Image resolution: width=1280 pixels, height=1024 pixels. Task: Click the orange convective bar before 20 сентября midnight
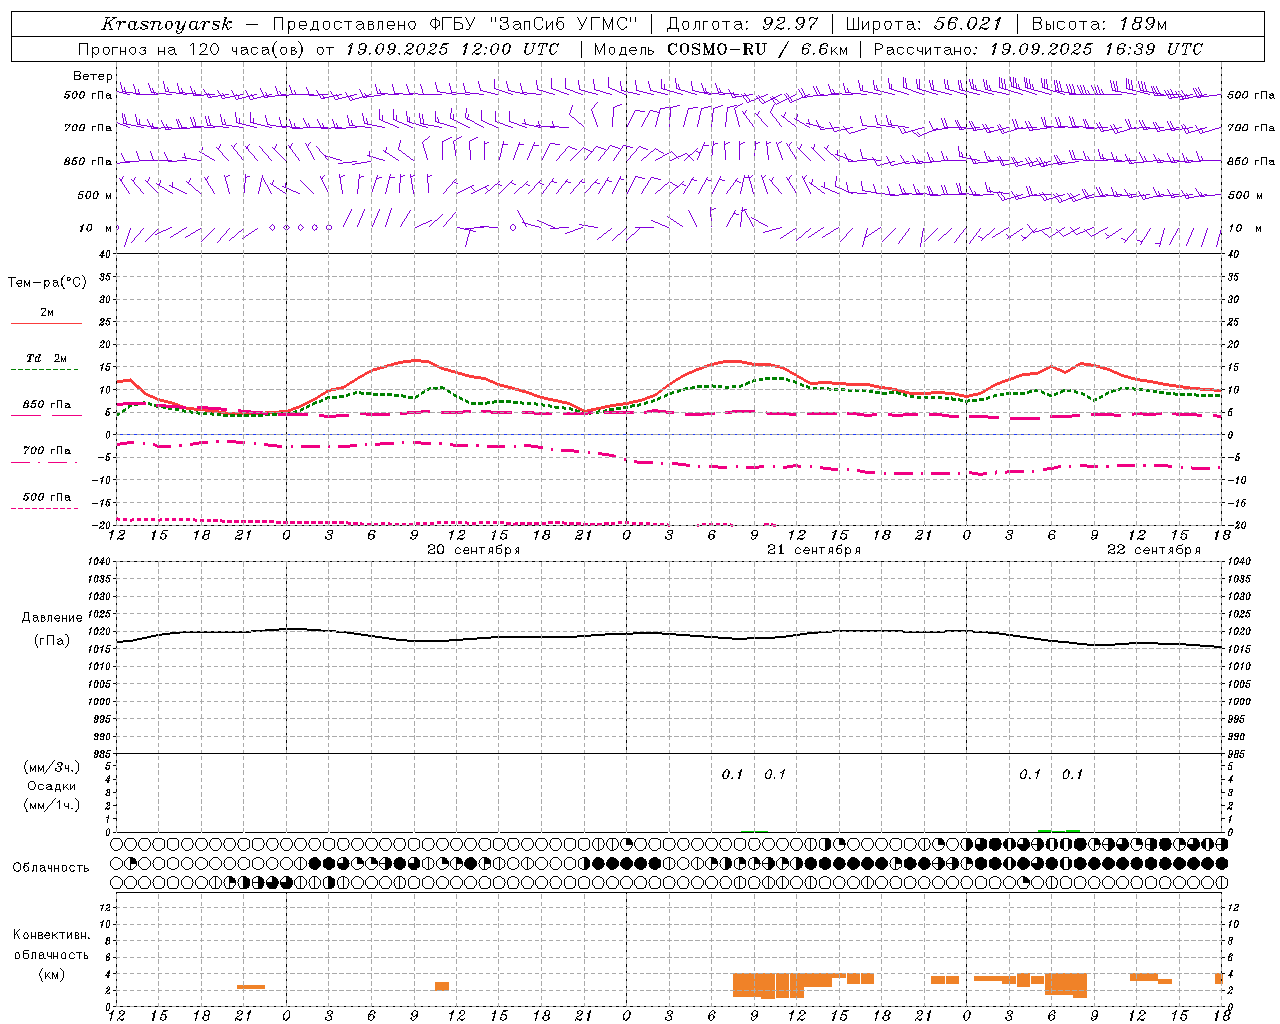(251, 987)
